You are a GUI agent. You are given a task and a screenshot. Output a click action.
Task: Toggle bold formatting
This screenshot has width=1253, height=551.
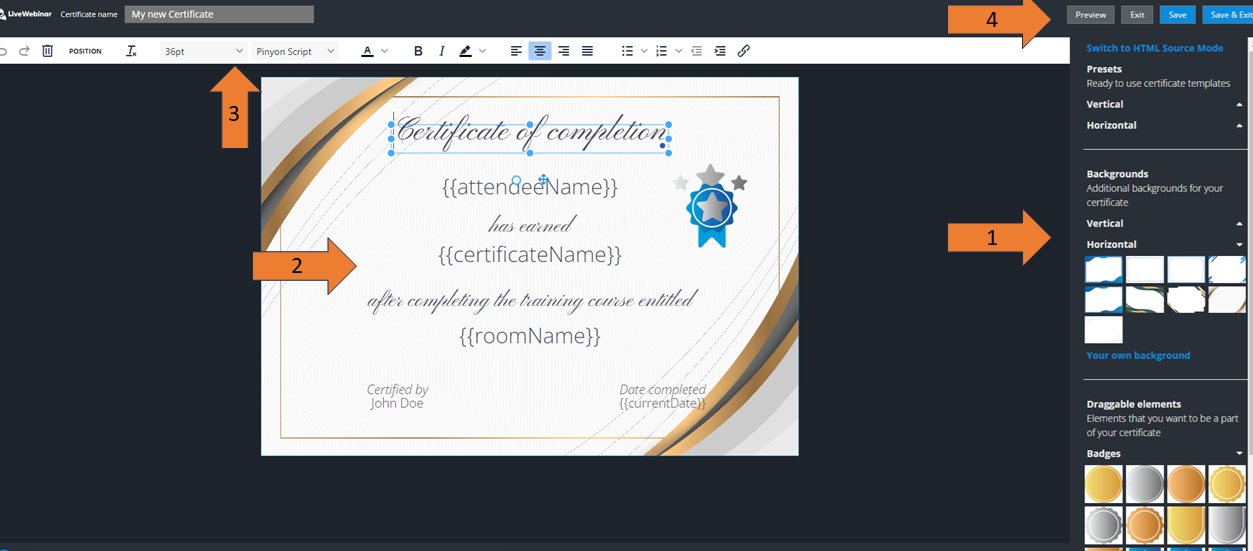click(418, 51)
